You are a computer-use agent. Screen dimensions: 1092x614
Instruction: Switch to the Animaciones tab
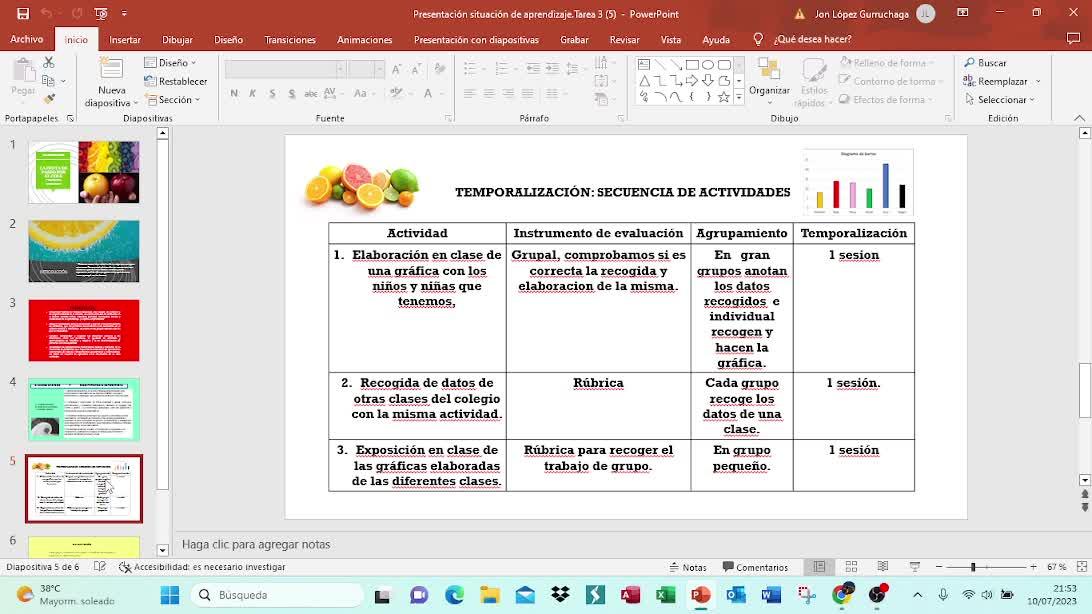[x=364, y=40]
